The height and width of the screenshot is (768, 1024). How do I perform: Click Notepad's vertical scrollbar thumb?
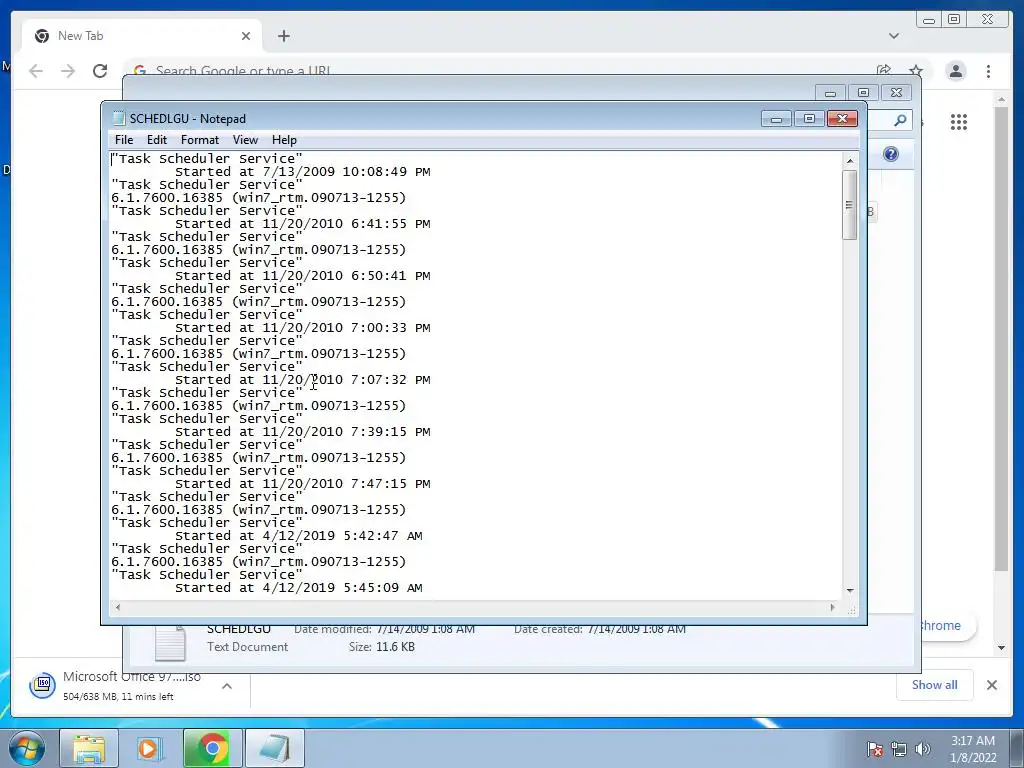[x=850, y=204]
